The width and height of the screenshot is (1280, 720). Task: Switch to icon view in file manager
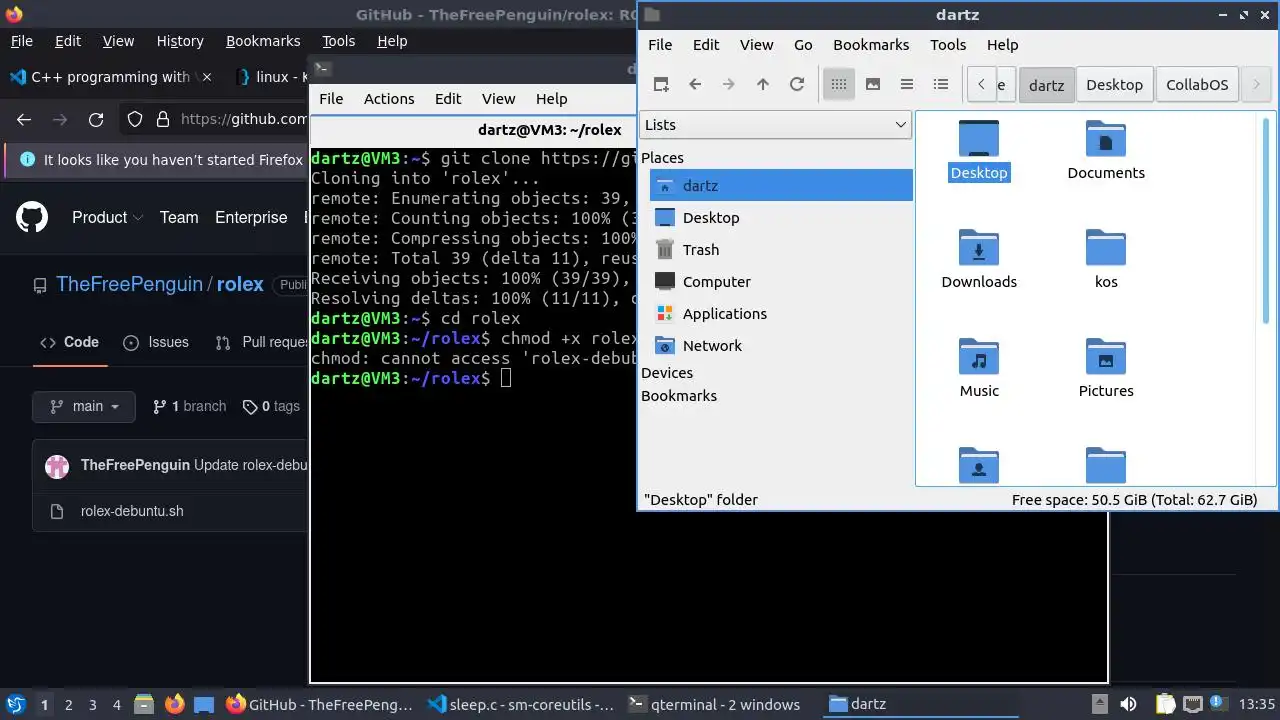click(x=839, y=85)
